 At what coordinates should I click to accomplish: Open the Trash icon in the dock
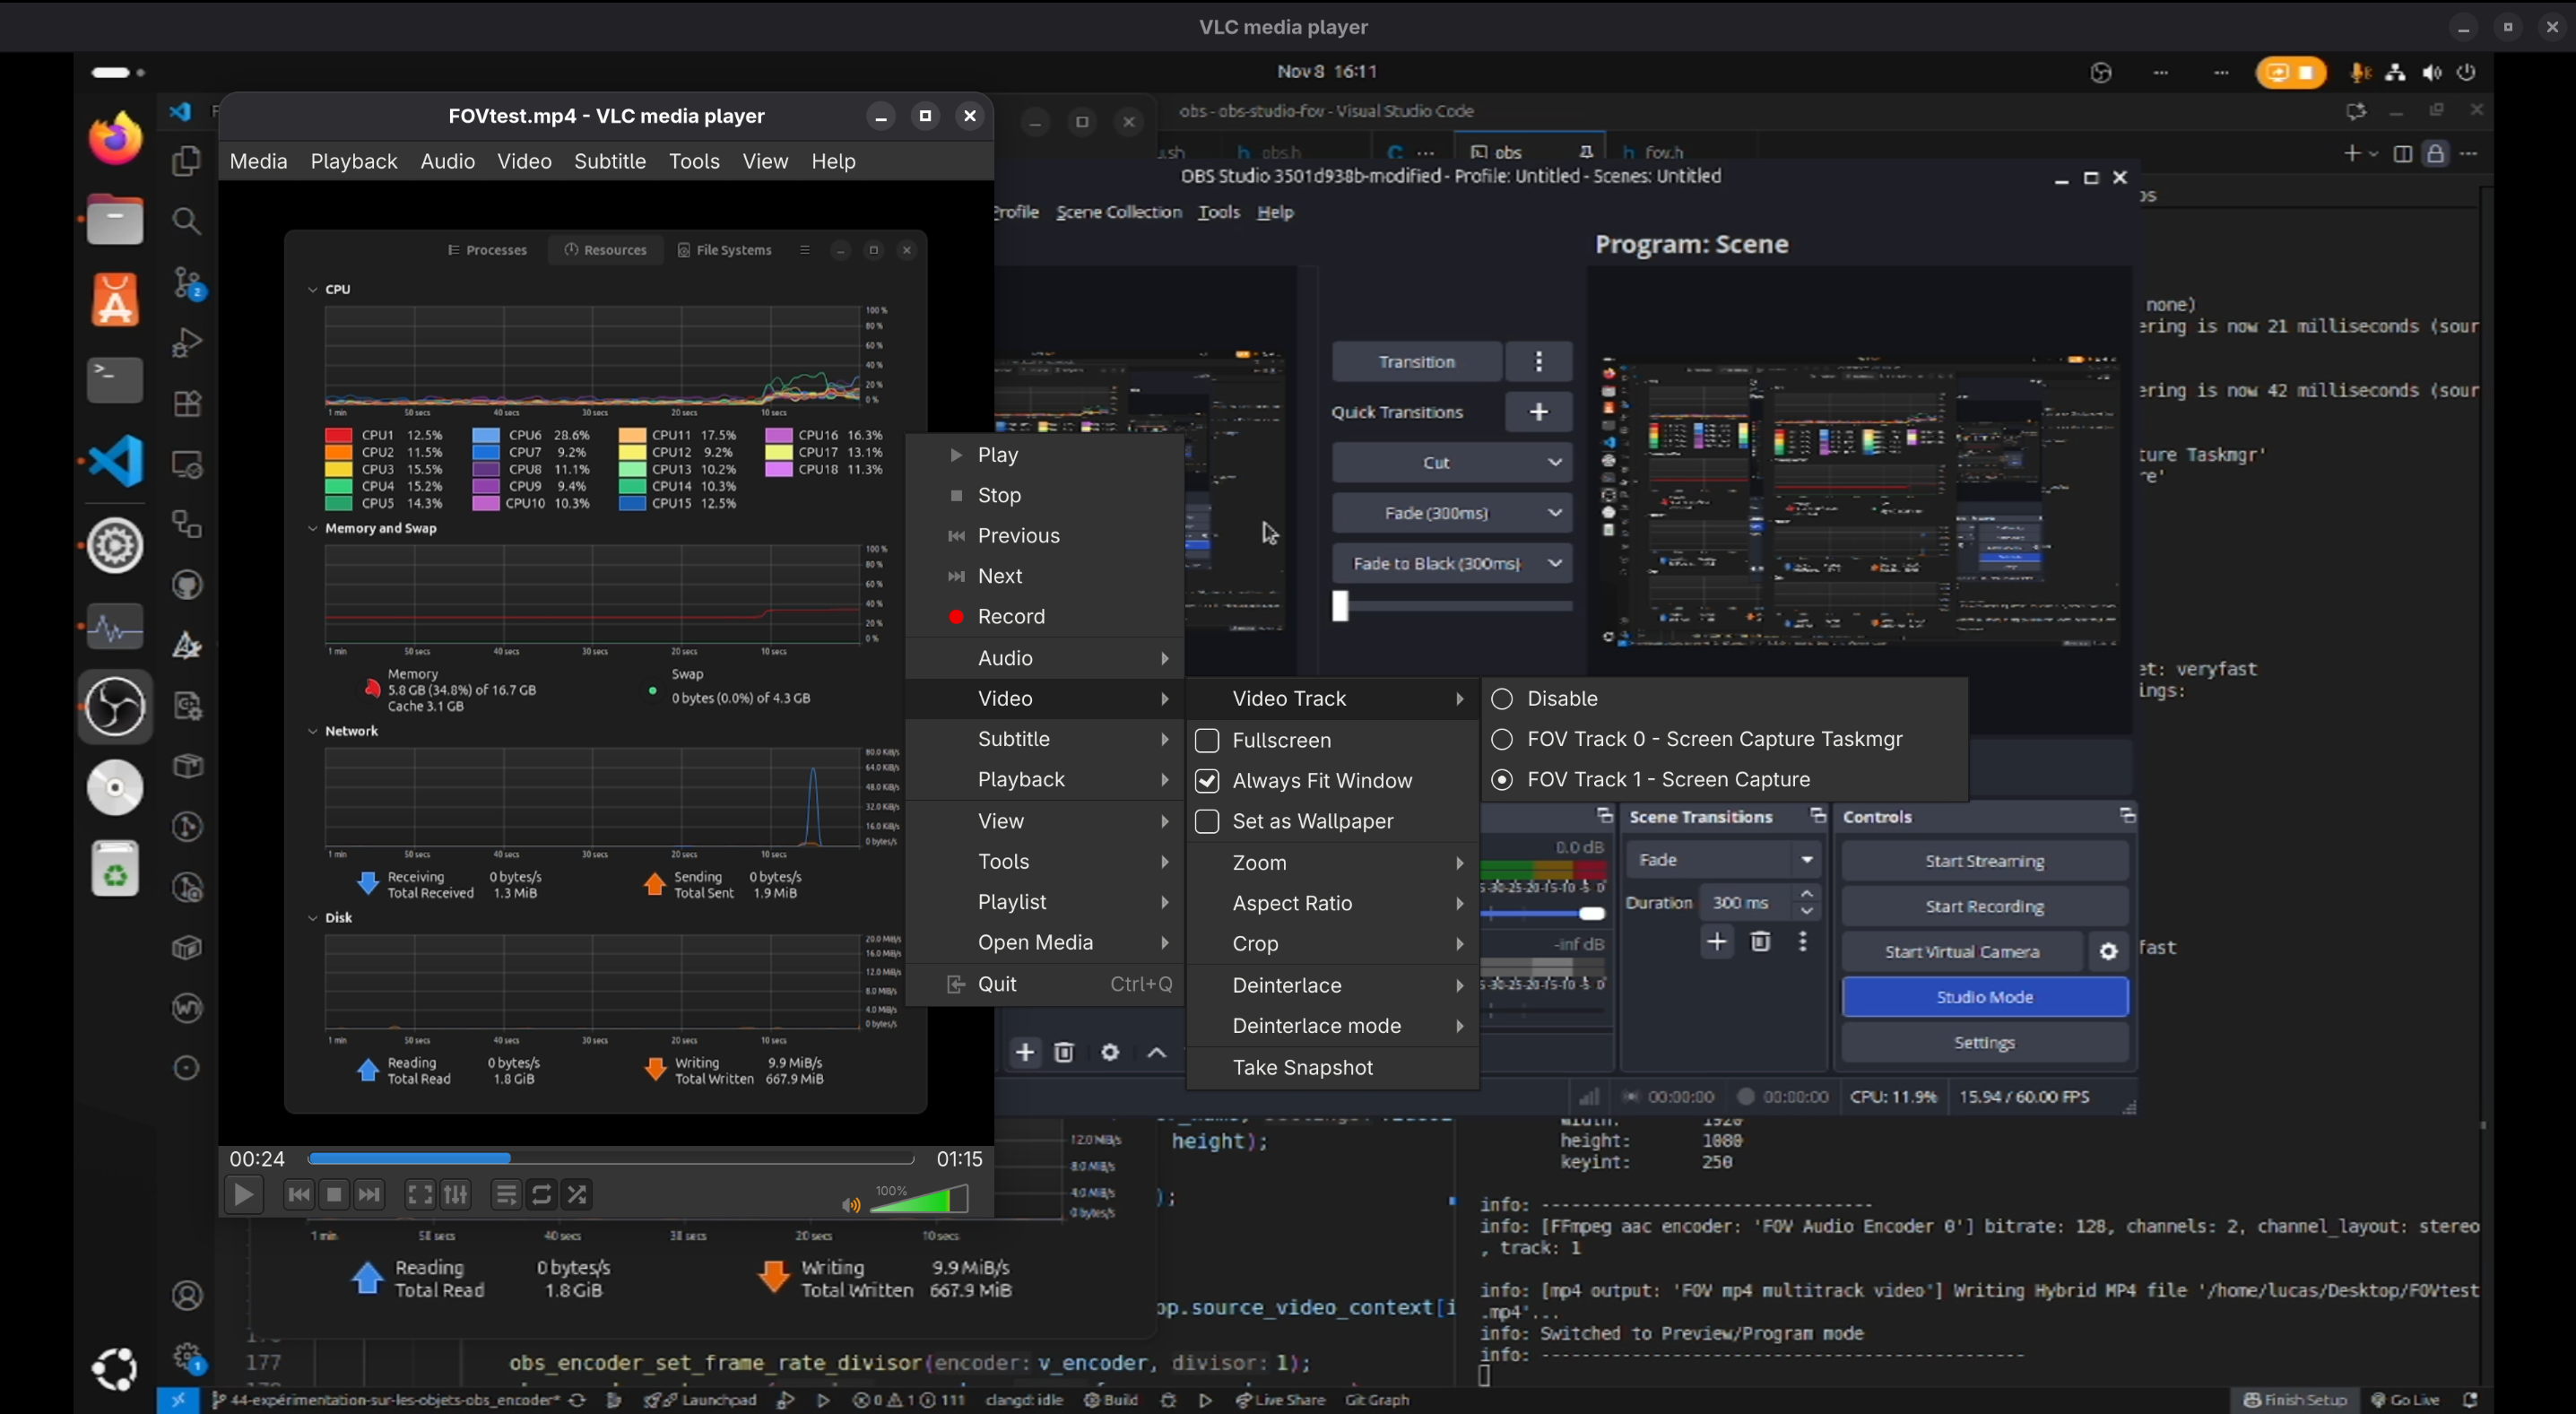[x=115, y=869]
